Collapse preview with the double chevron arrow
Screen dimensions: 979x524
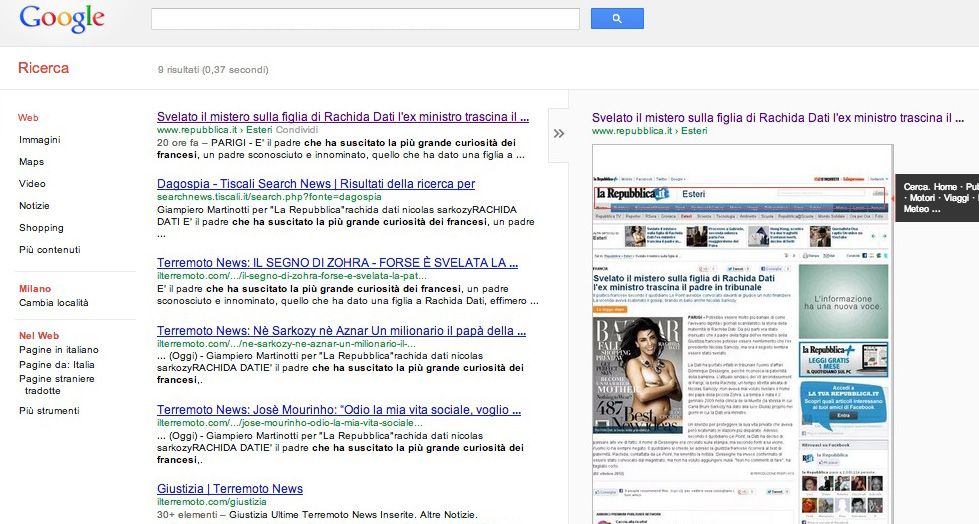tap(559, 133)
